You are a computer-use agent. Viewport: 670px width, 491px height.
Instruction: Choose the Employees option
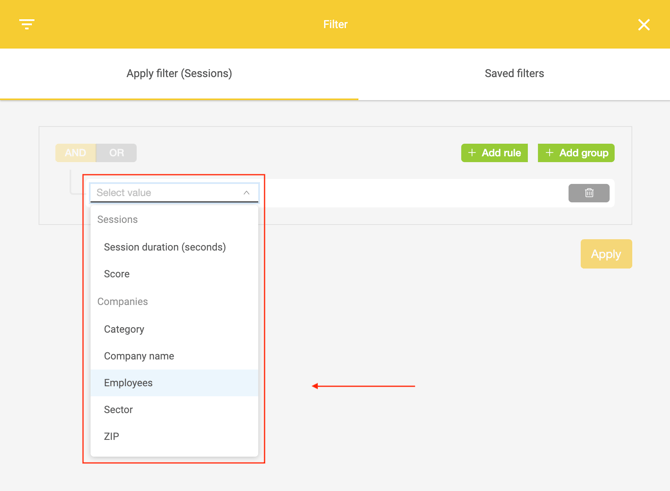point(128,383)
